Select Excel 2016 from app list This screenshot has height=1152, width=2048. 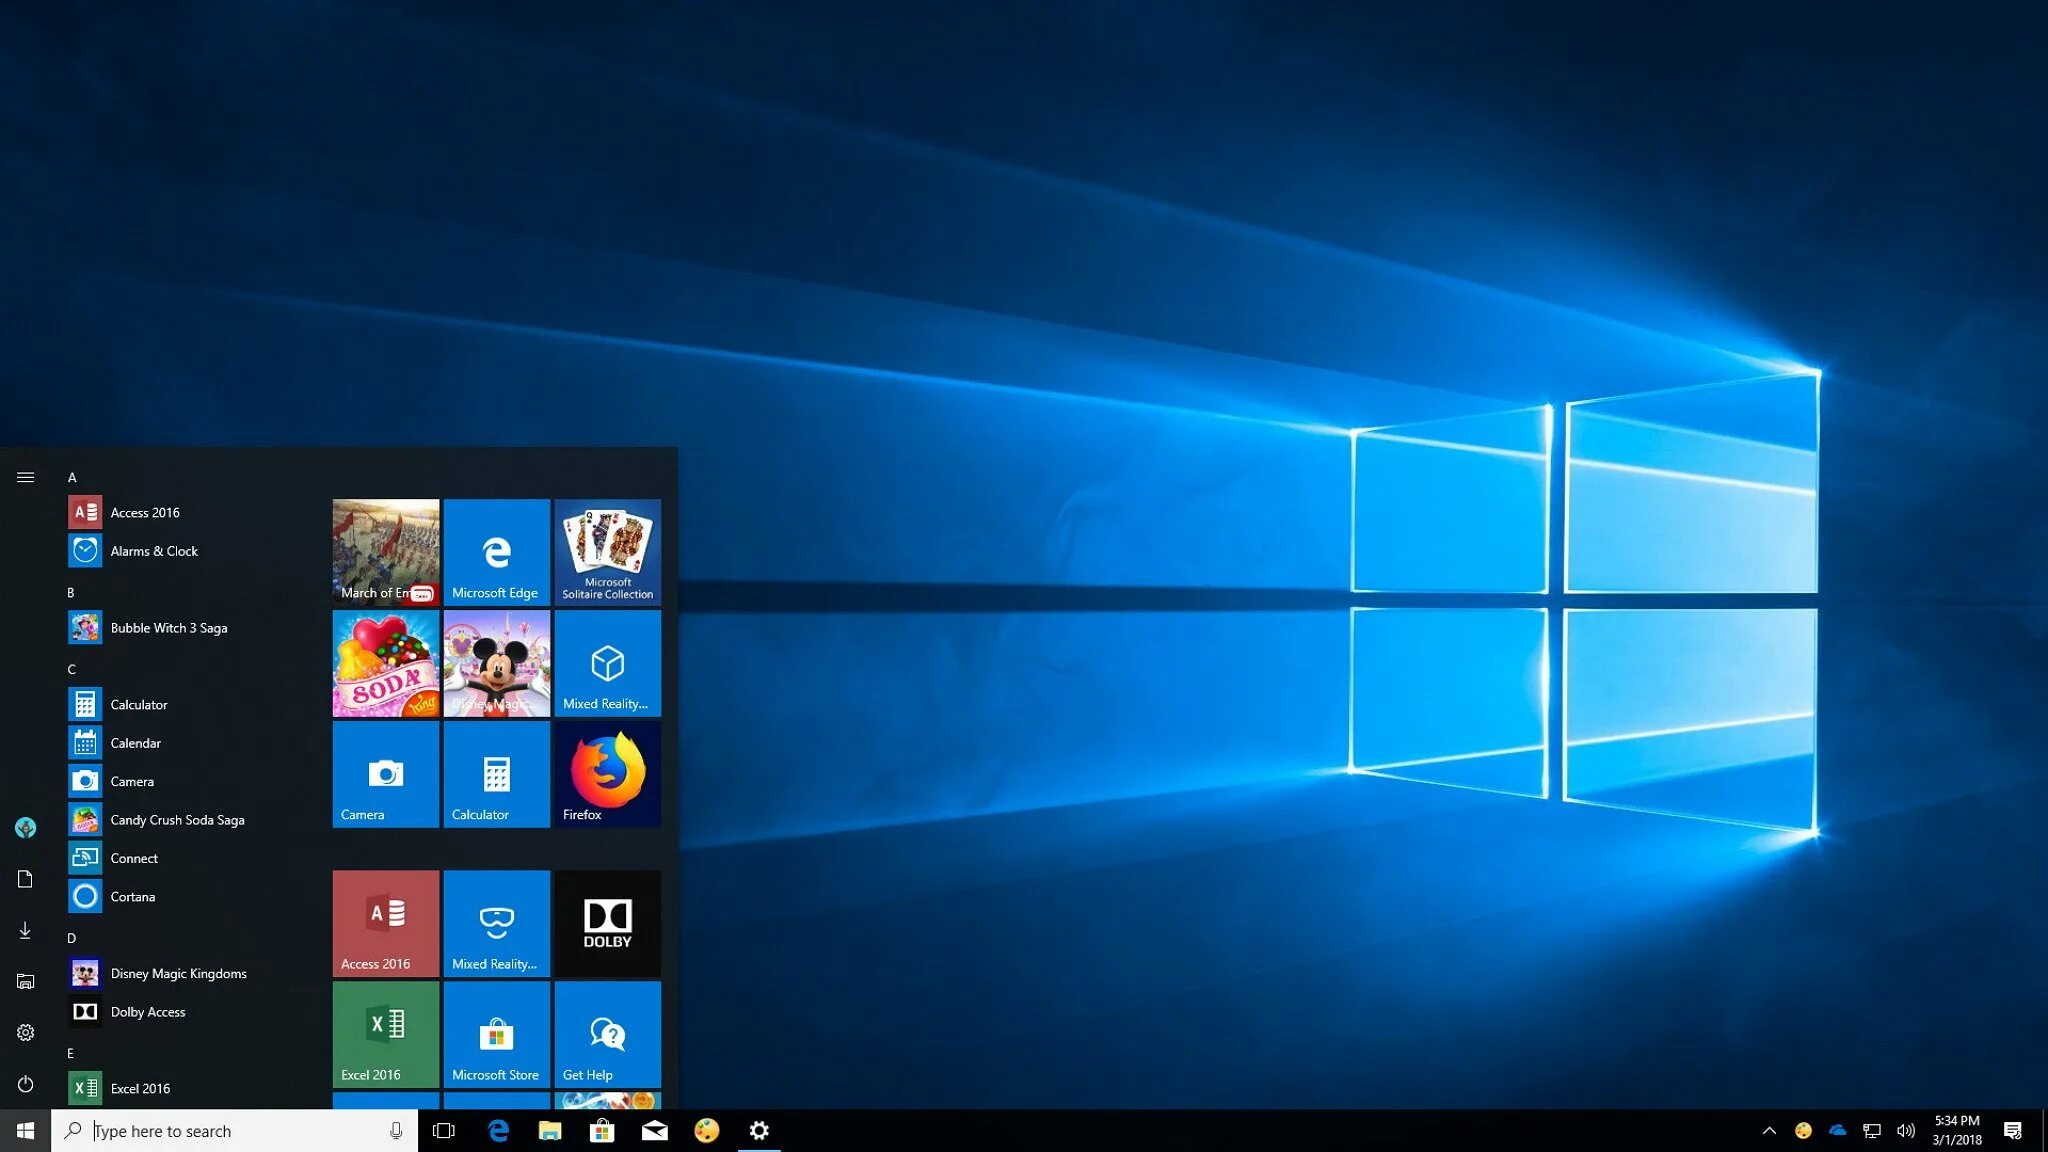[139, 1086]
